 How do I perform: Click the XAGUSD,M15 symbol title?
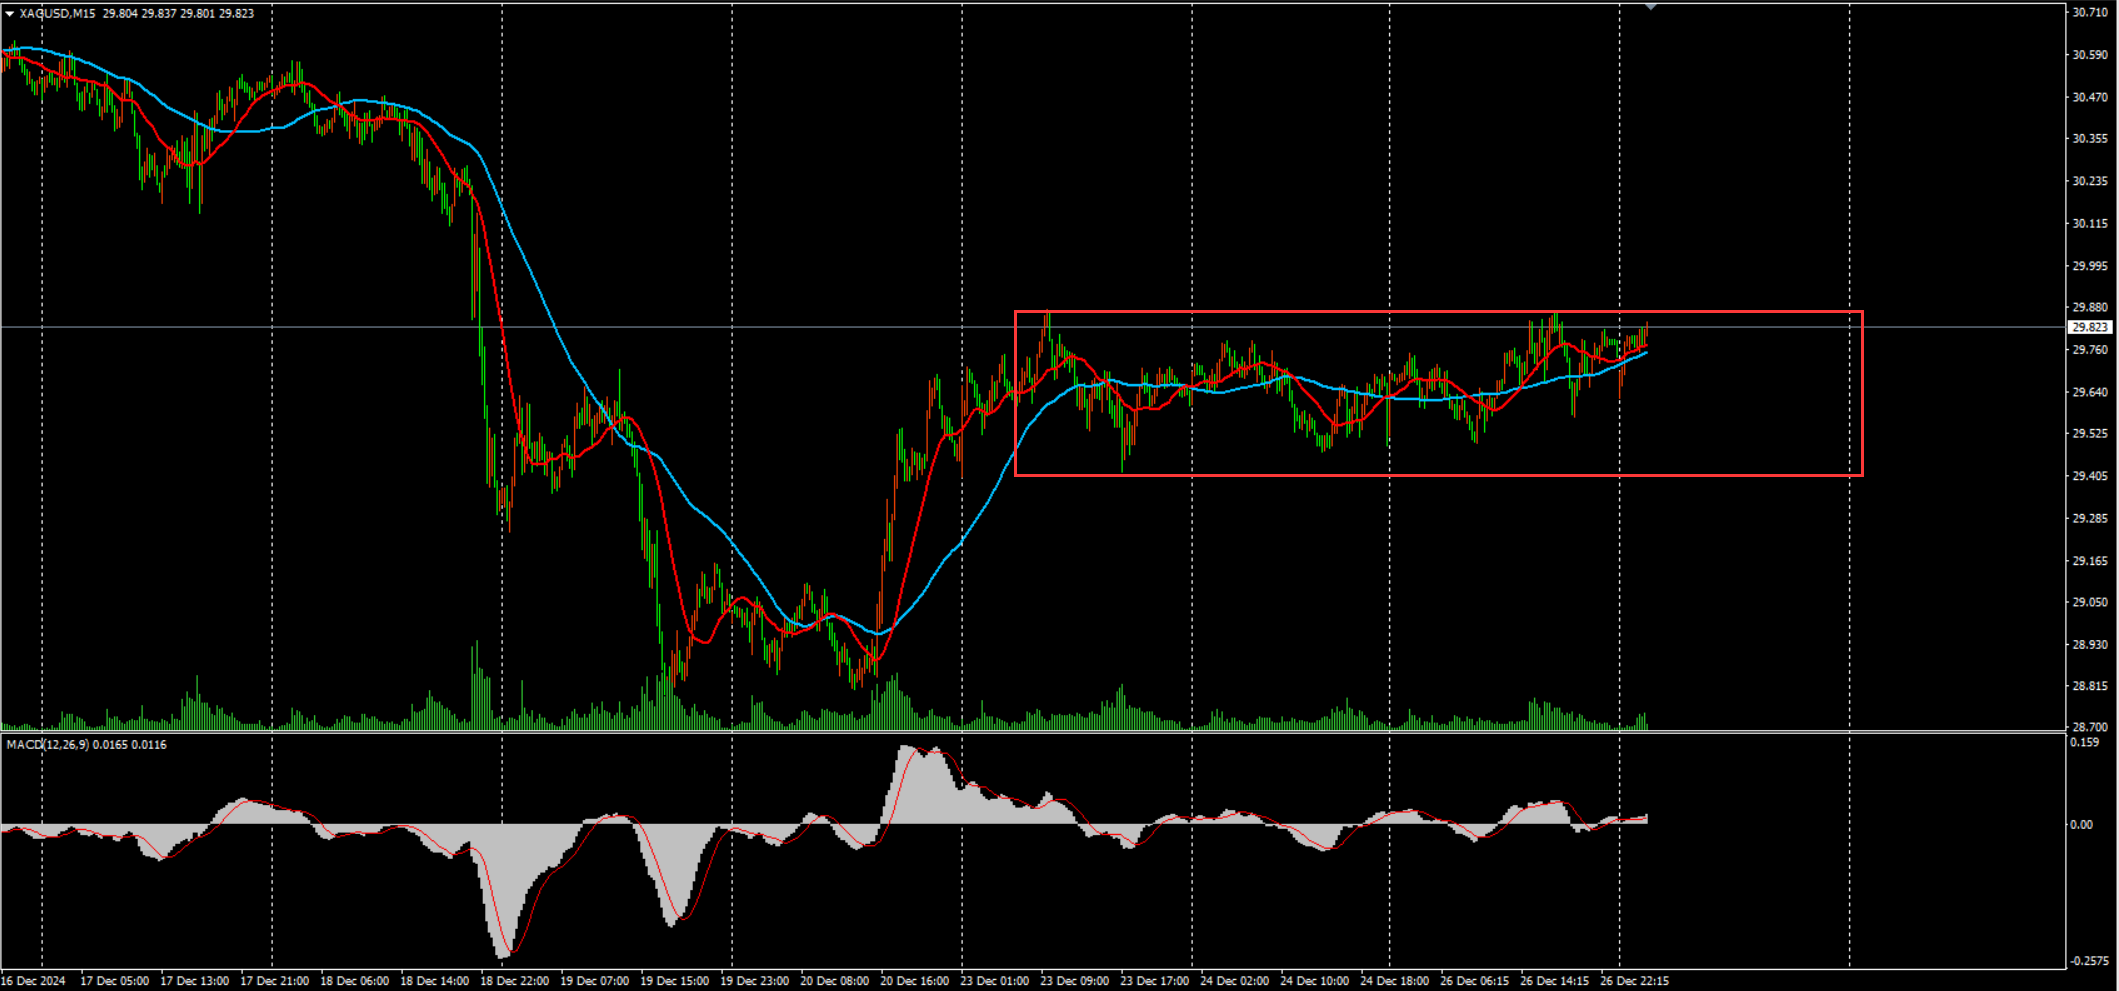[58, 14]
